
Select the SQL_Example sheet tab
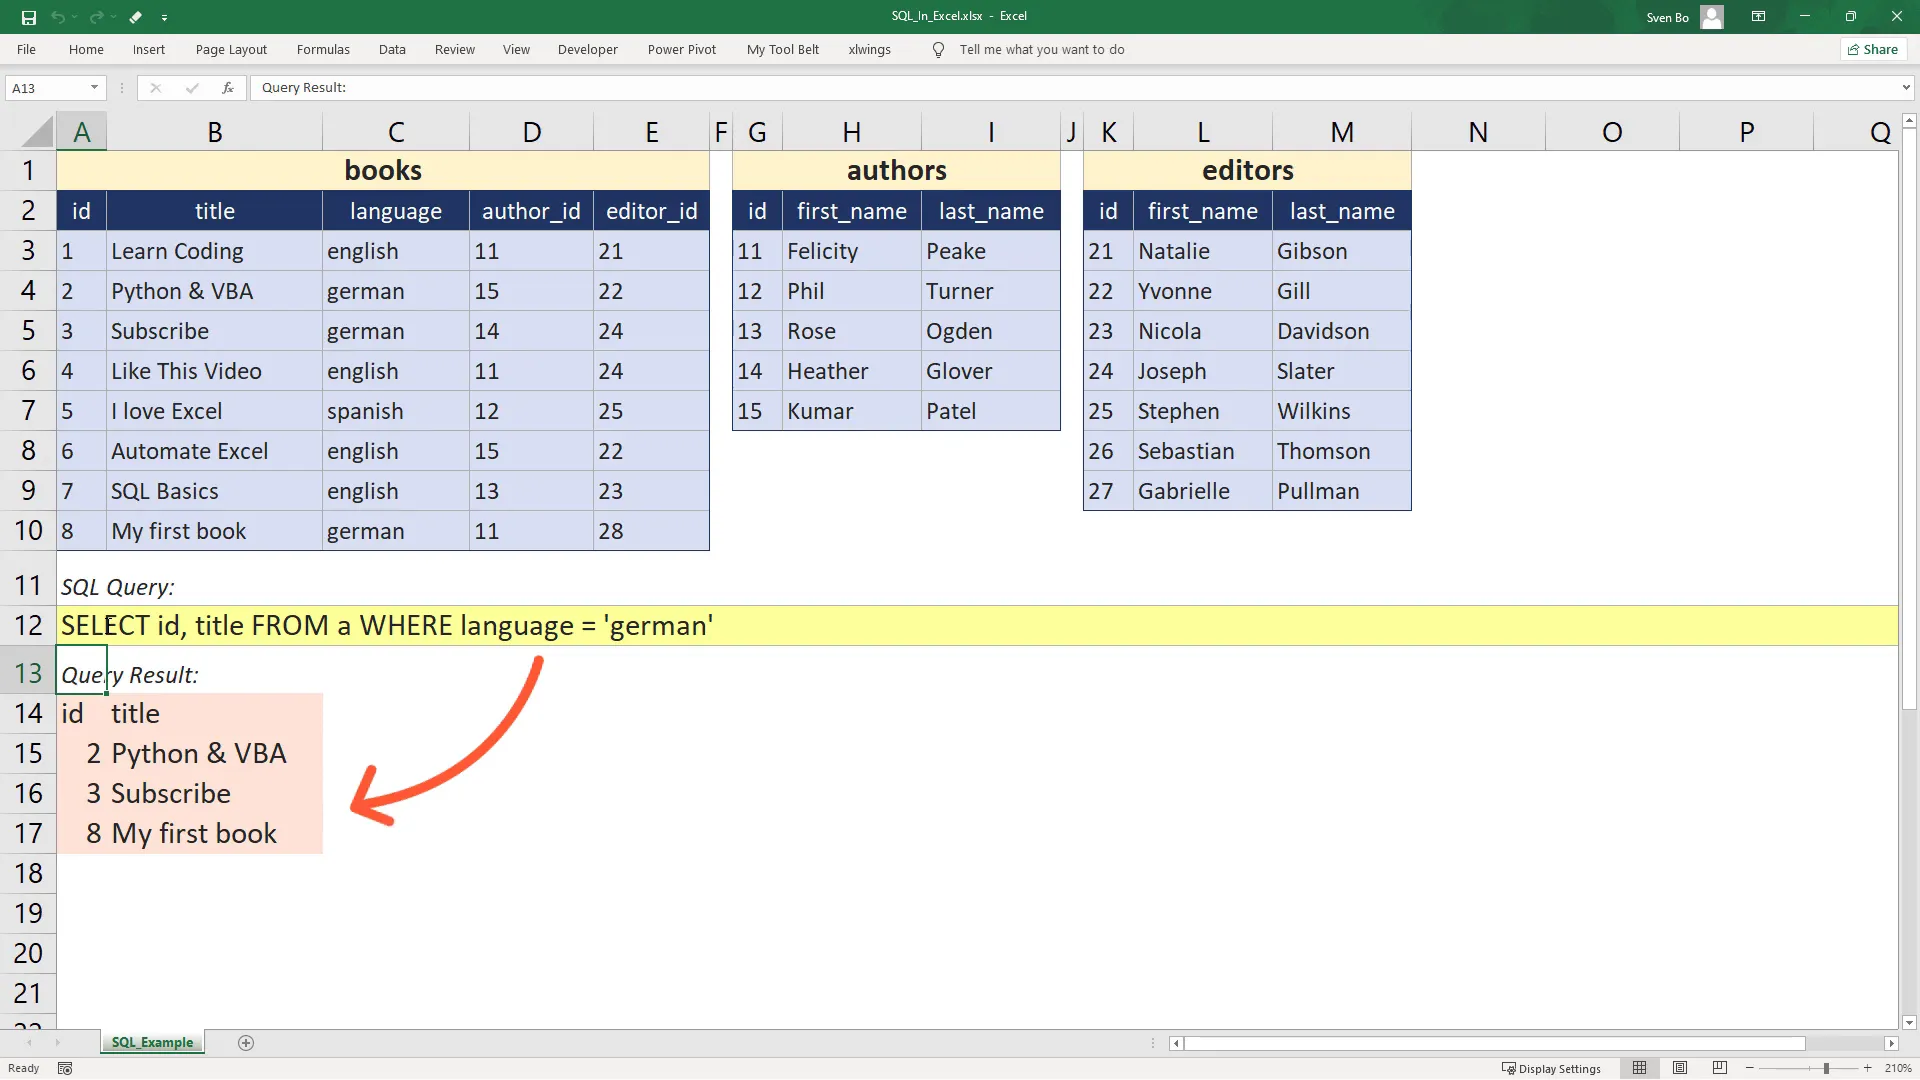pyautogui.click(x=152, y=1043)
